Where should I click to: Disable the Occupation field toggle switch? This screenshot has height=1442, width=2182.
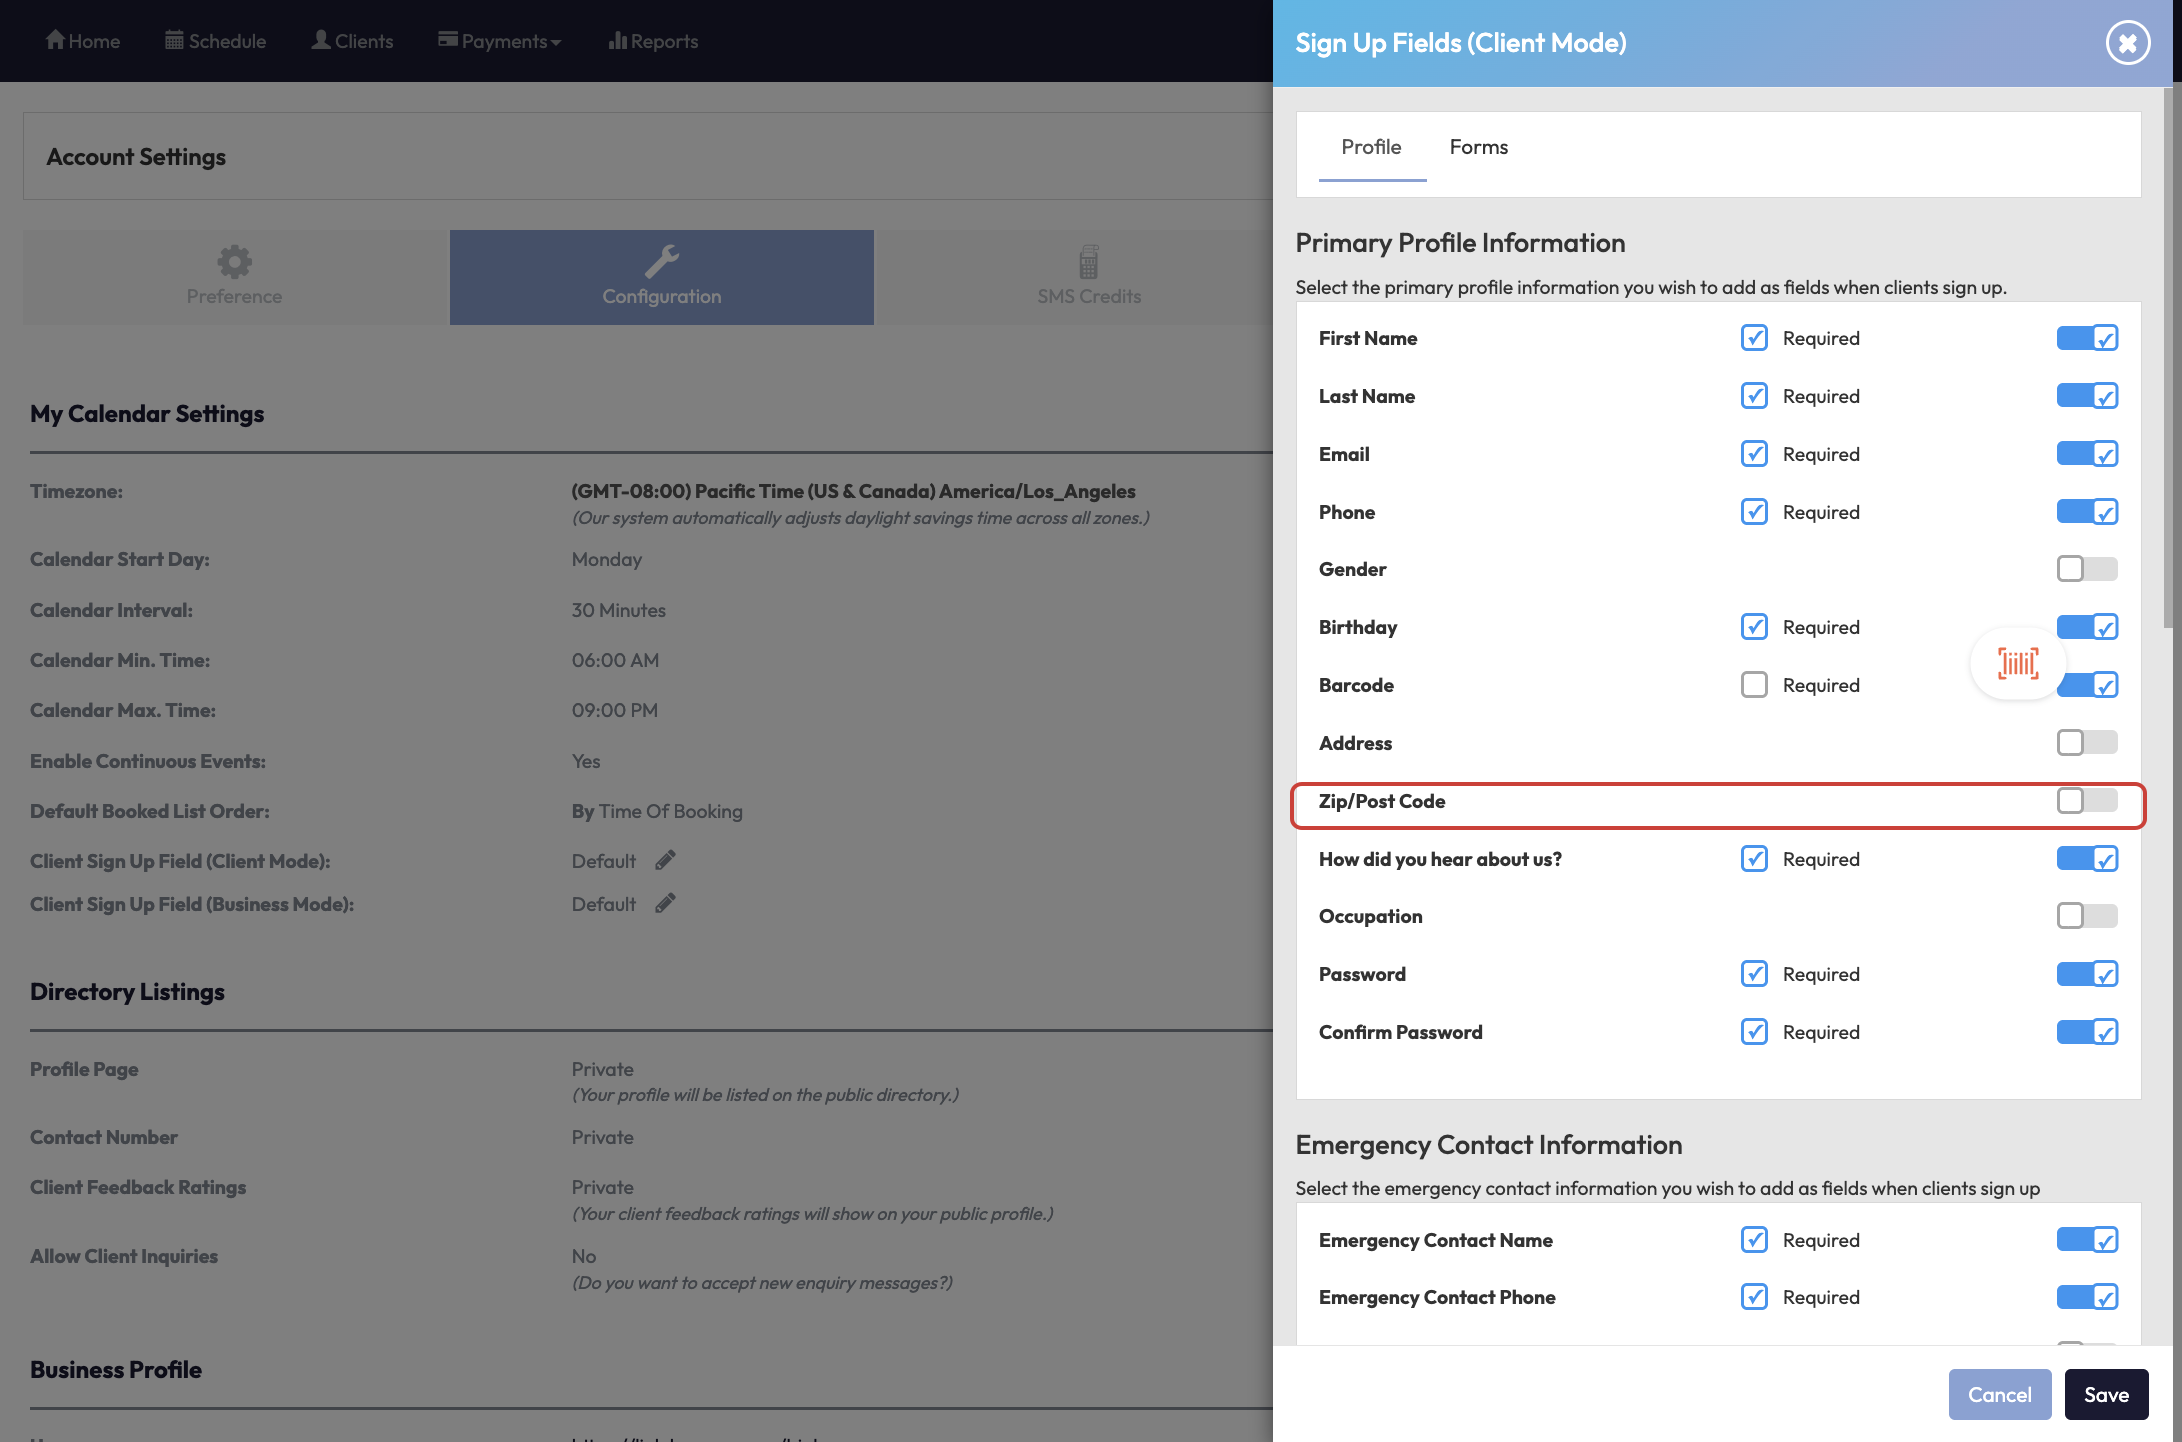point(2086,916)
